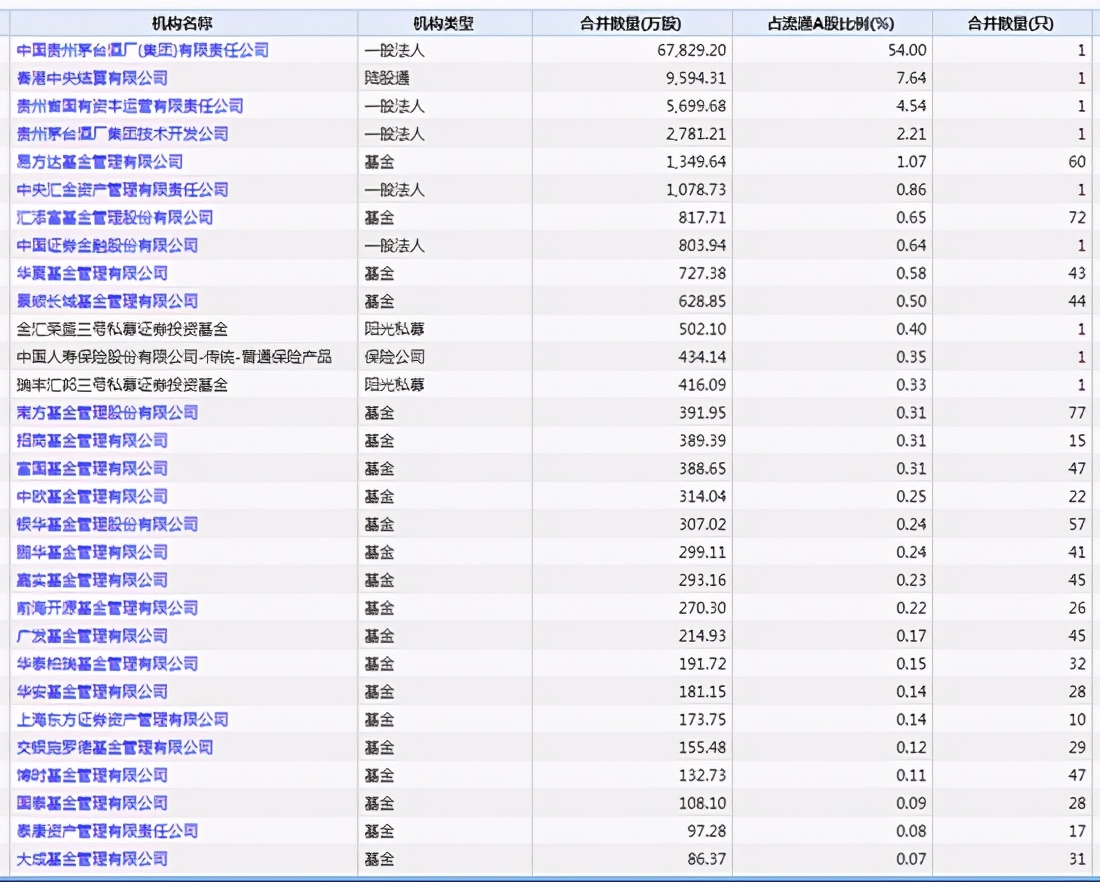Select the 1,349.64 share quantity cell
Screen dimensions: 1100x882
(x=695, y=162)
